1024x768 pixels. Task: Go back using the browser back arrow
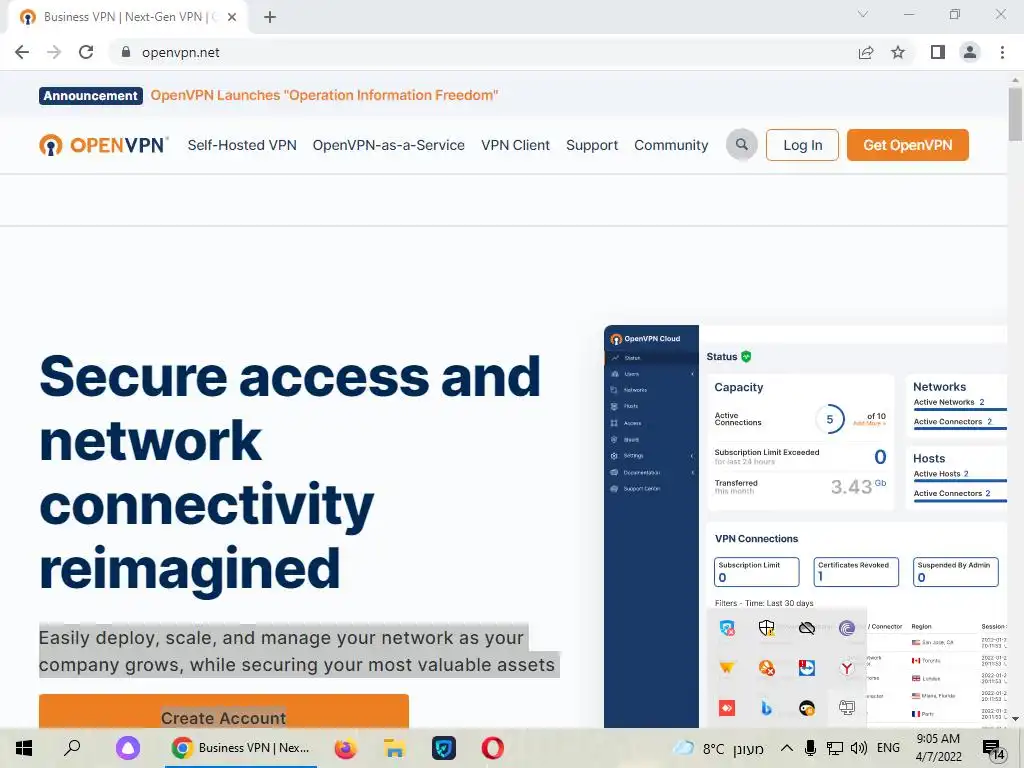[22, 52]
